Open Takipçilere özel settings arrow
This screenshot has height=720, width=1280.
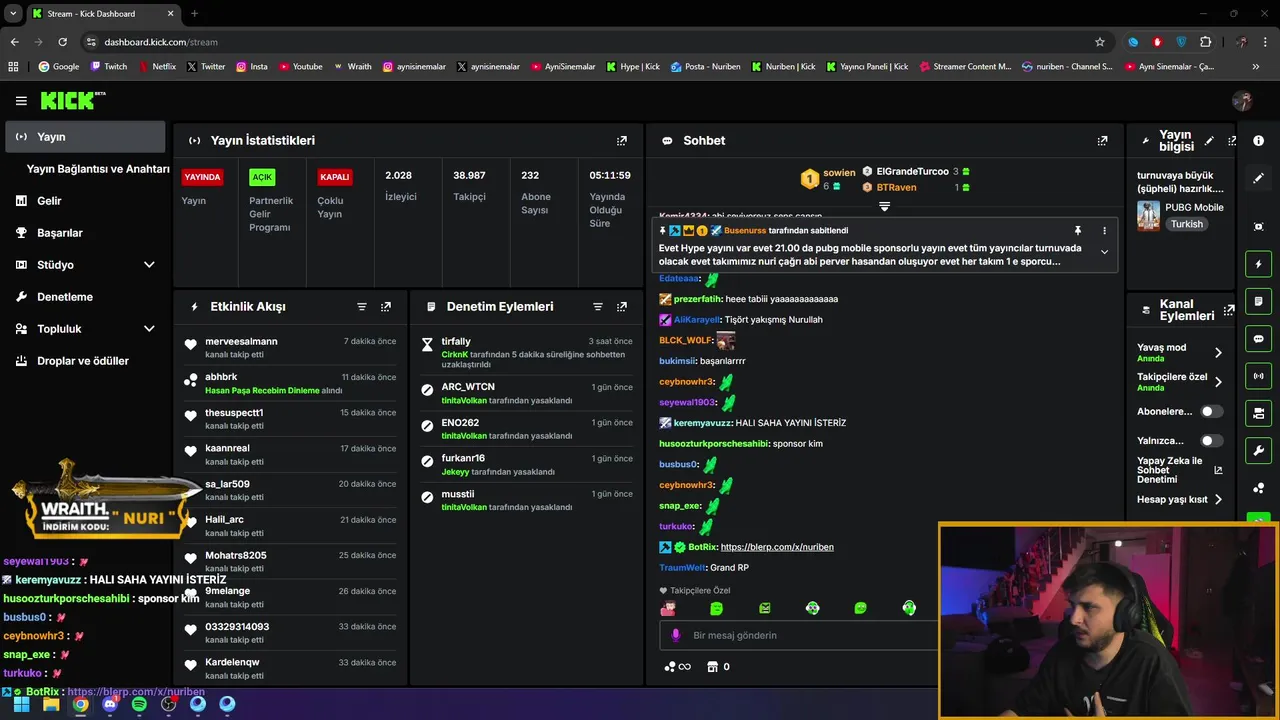point(1218,382)
